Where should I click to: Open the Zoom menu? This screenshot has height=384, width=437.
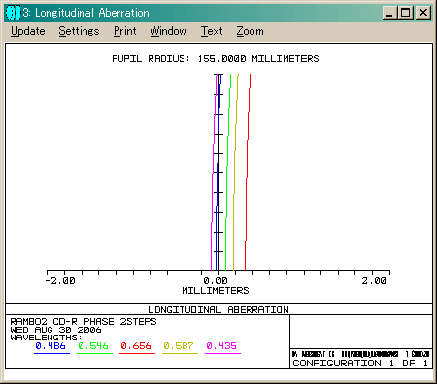point(250,31)
